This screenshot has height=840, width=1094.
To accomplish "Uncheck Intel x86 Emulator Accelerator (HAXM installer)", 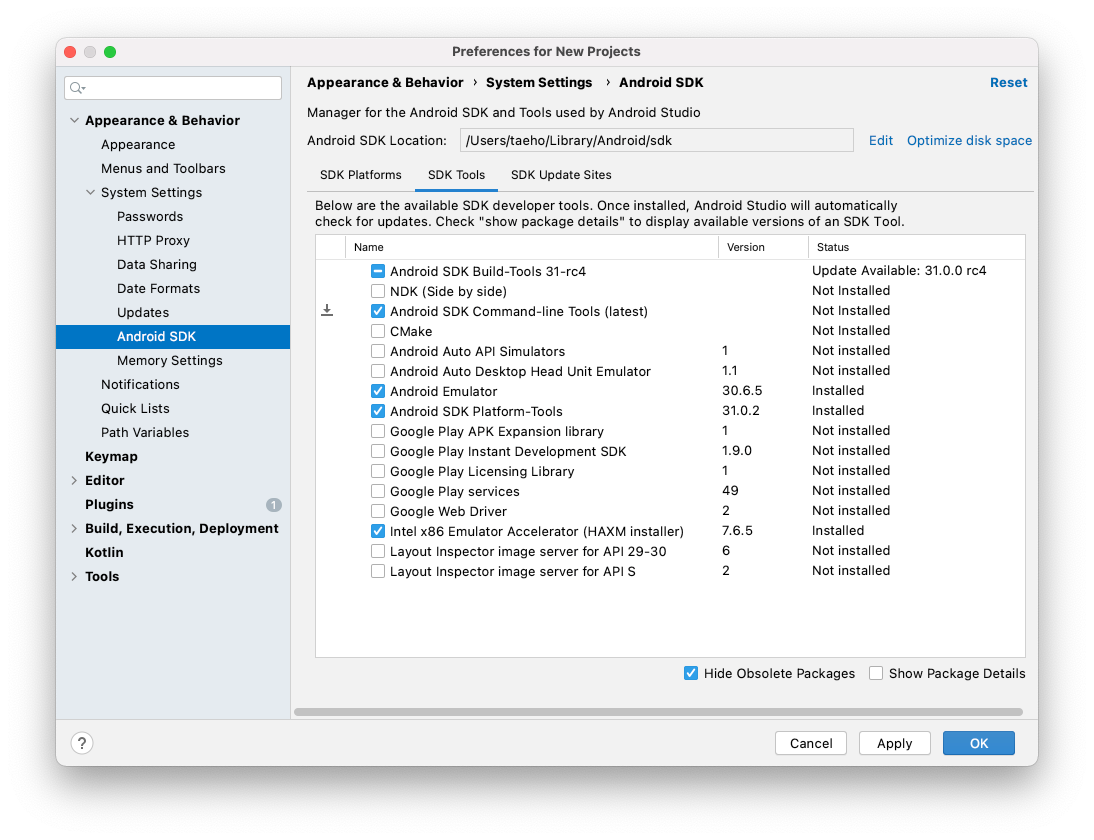I will point(377,531).
